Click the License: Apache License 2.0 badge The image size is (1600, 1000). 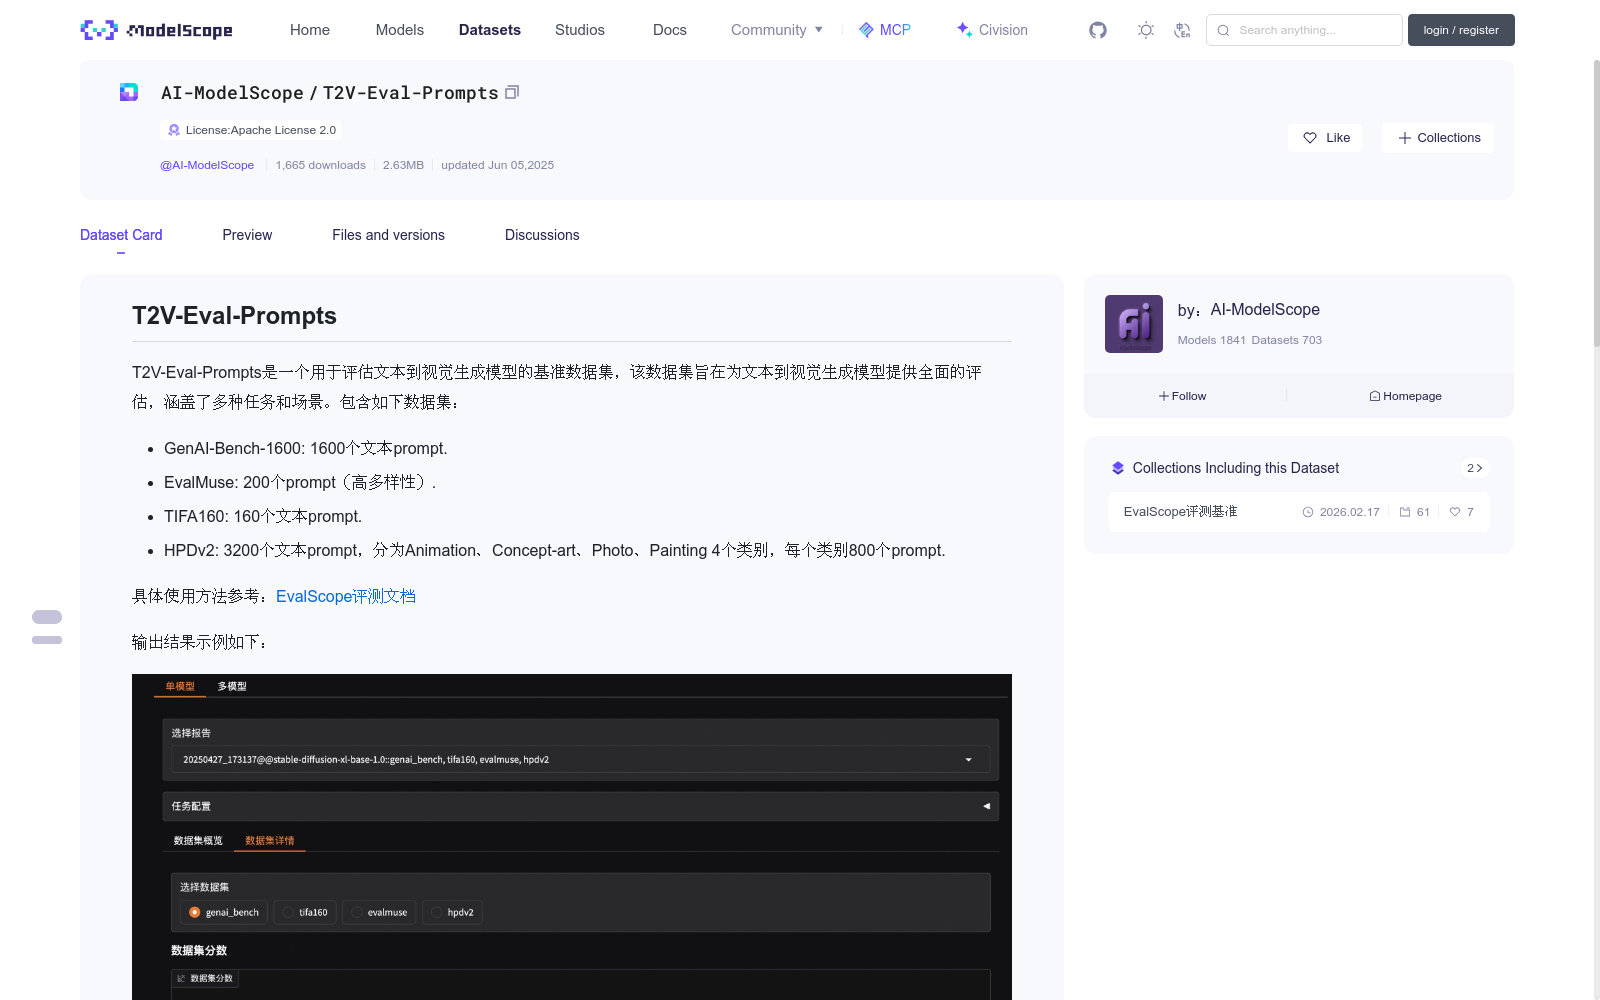[x=251, y=130]
